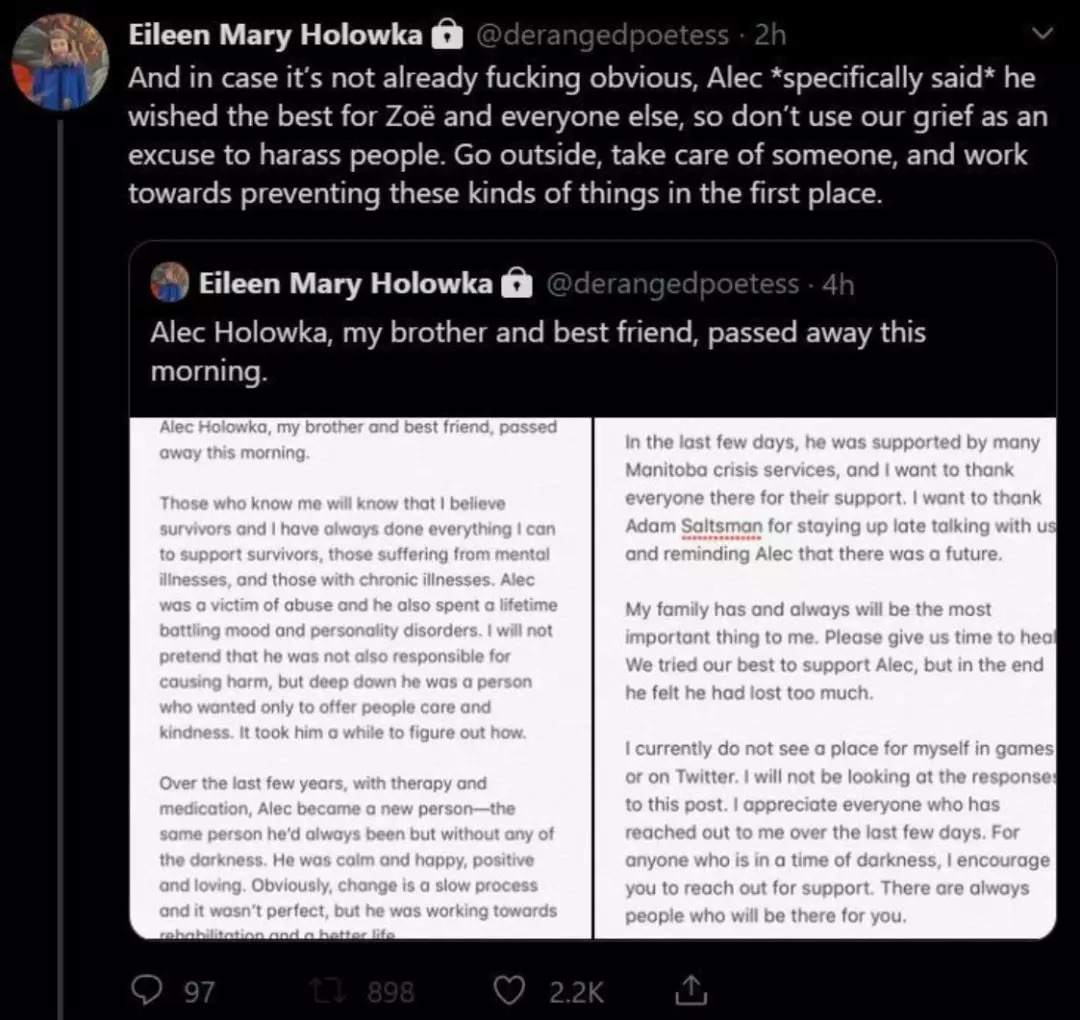Click the quoted tweet text about Alec Holowka
This screenshot has width=1080, height=1020.
[538, 351]
